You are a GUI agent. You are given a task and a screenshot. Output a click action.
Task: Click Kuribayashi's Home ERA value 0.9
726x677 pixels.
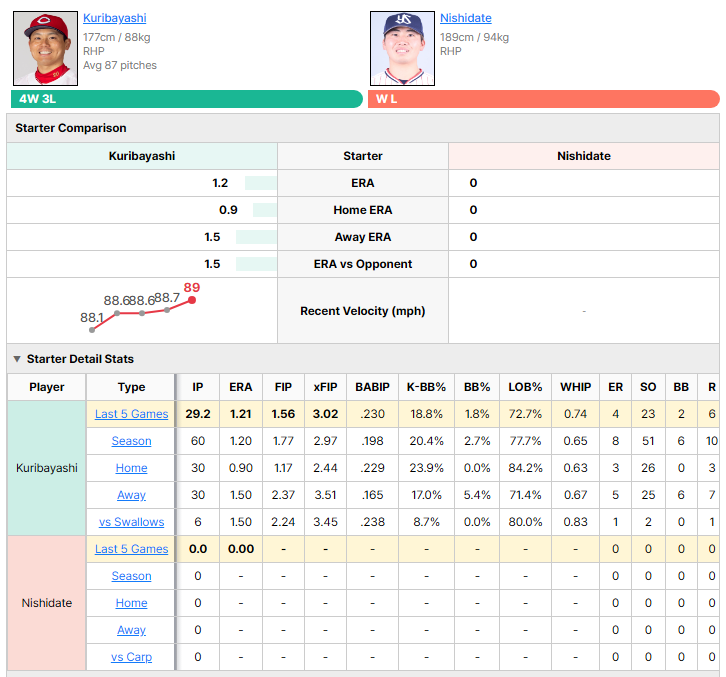coord(228,210)
